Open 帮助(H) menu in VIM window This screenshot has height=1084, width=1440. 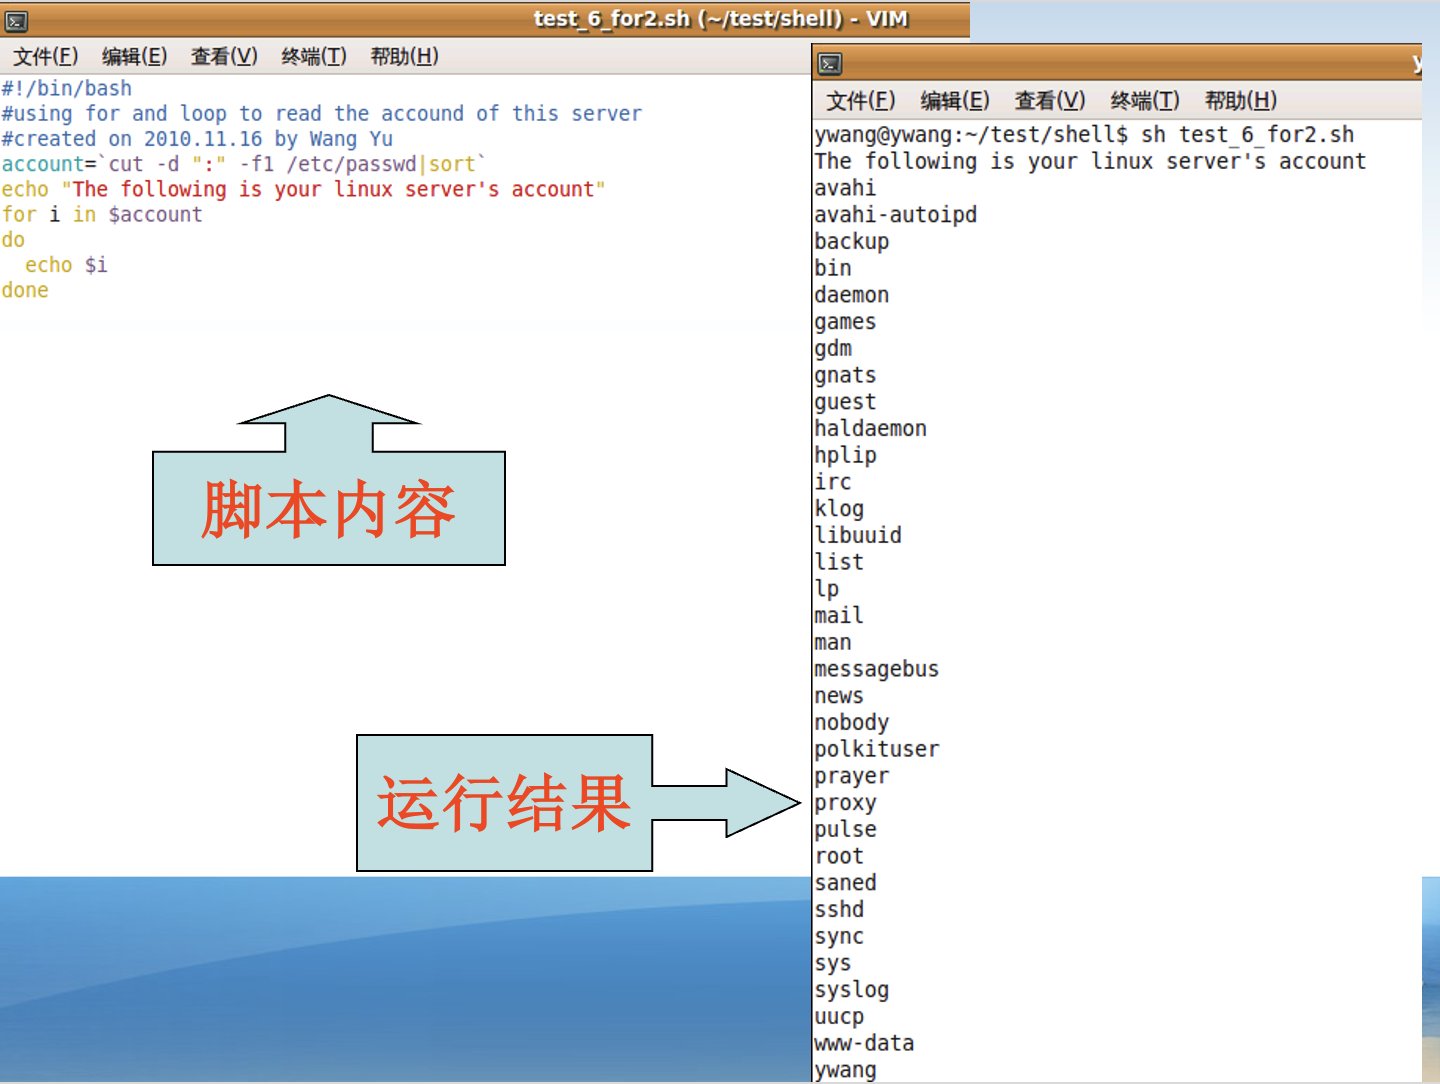click(x=404, y=56)
